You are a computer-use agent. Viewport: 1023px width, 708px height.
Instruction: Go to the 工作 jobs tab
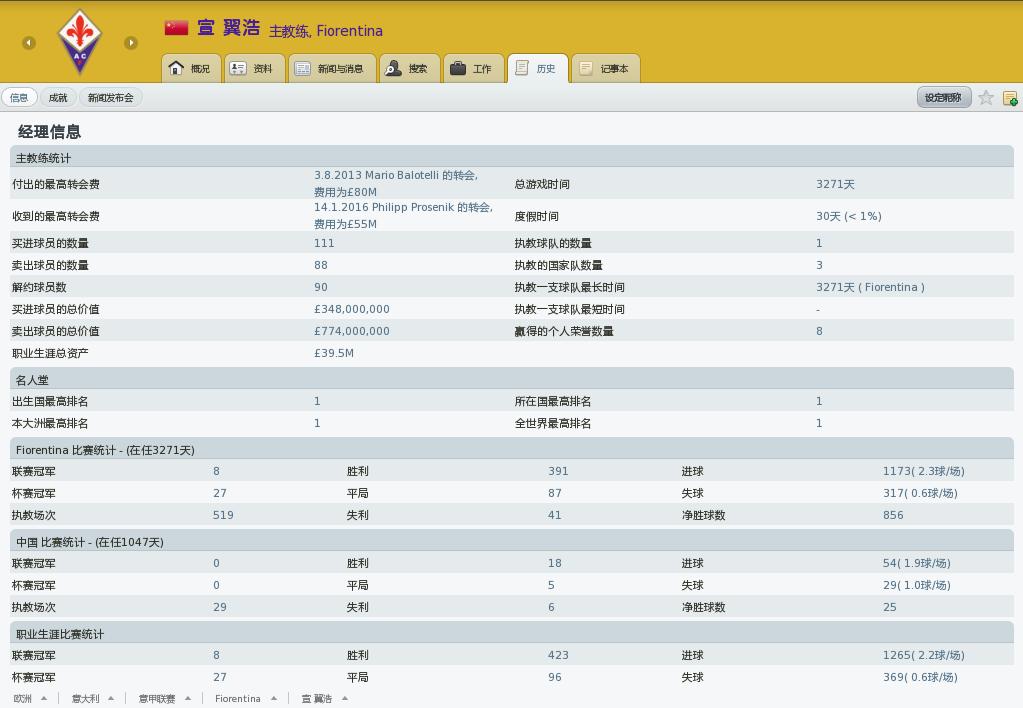[471, 68]
